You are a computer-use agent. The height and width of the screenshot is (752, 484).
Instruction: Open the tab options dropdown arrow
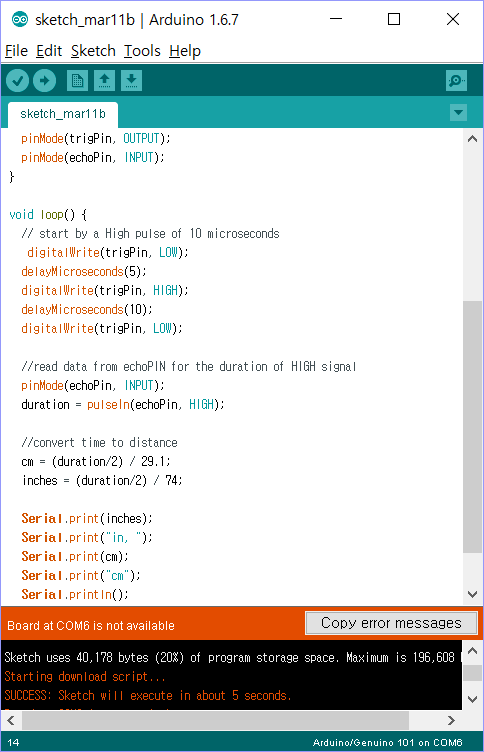(x=459, y=113)
